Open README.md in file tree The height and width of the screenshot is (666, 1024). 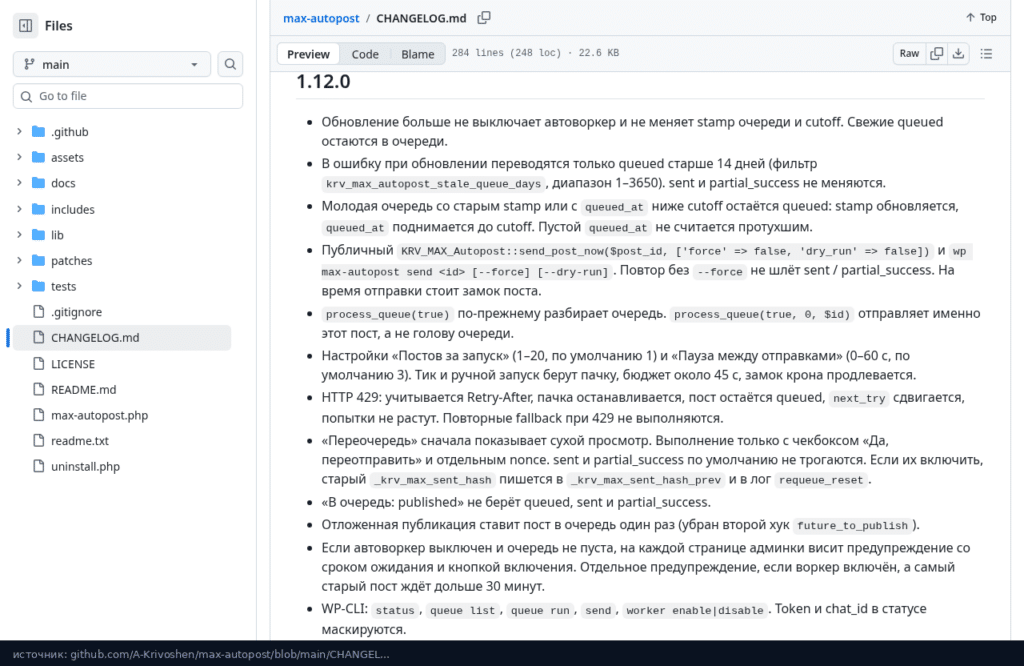coord(84,389)
